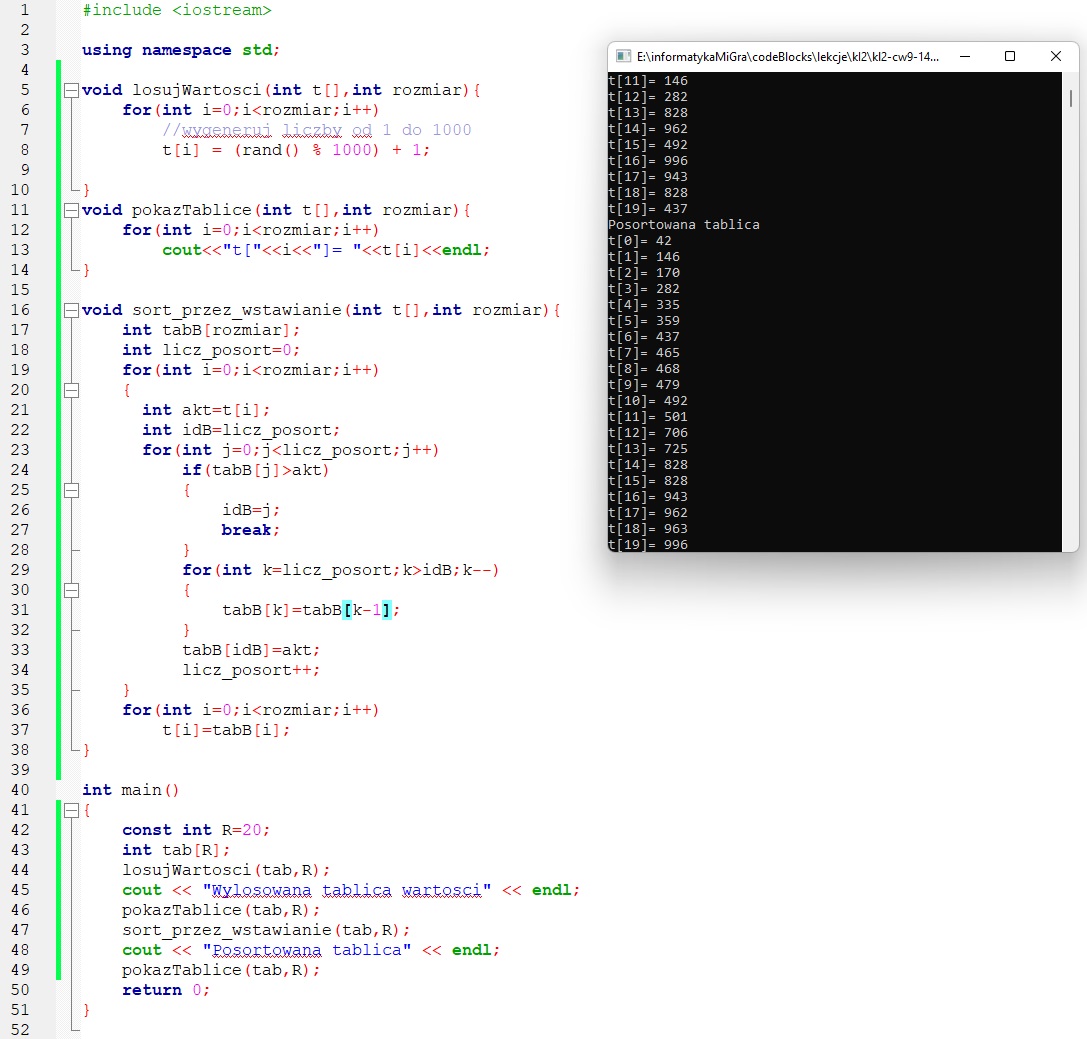Screen dimensions: 1087x1039
Task: Collapse the pokazTablice function fold at line 11
Action: pyautogui.click(x=71, y=210)
